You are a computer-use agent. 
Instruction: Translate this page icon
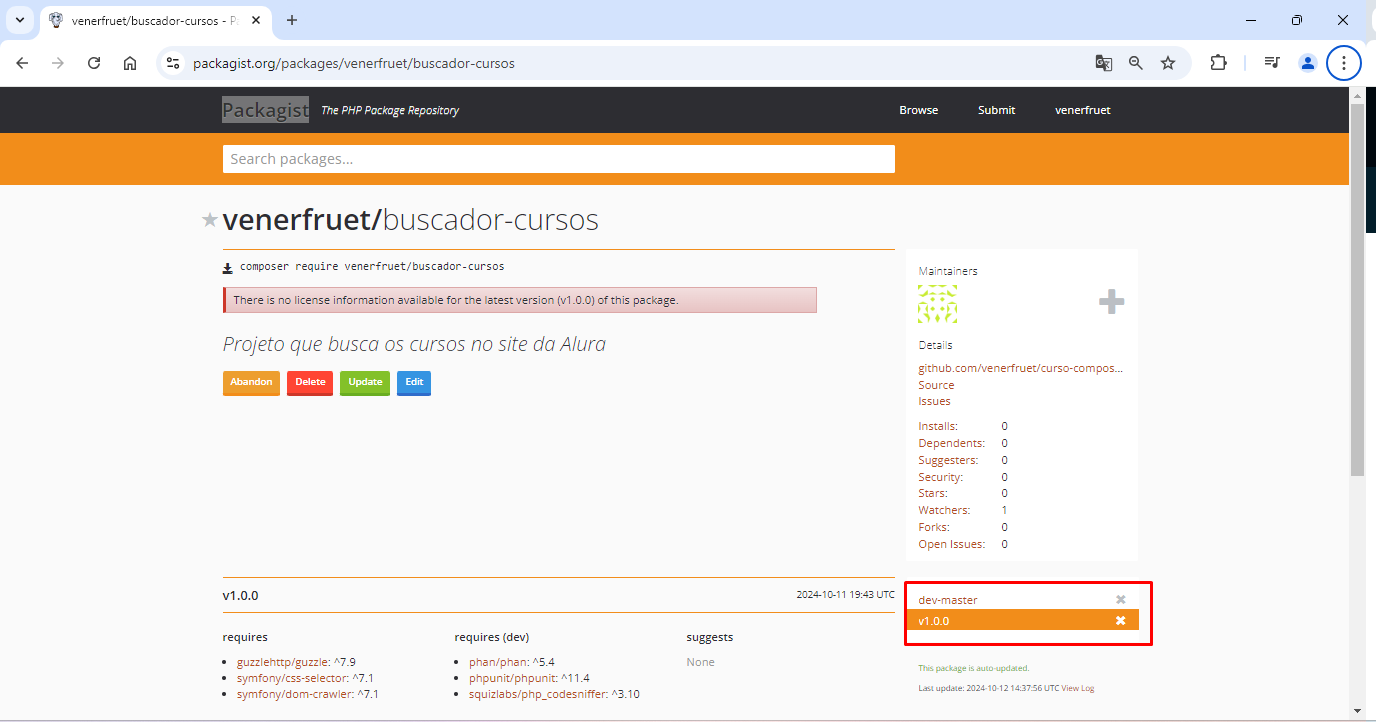pyautogui.click(x=1104, y=63)
